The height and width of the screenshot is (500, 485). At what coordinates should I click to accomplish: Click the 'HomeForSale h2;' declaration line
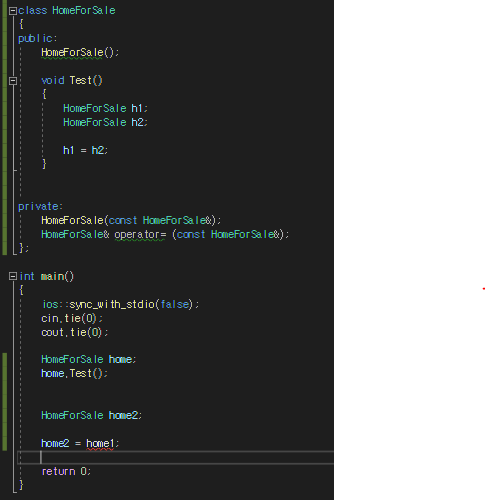coord(105,123)
